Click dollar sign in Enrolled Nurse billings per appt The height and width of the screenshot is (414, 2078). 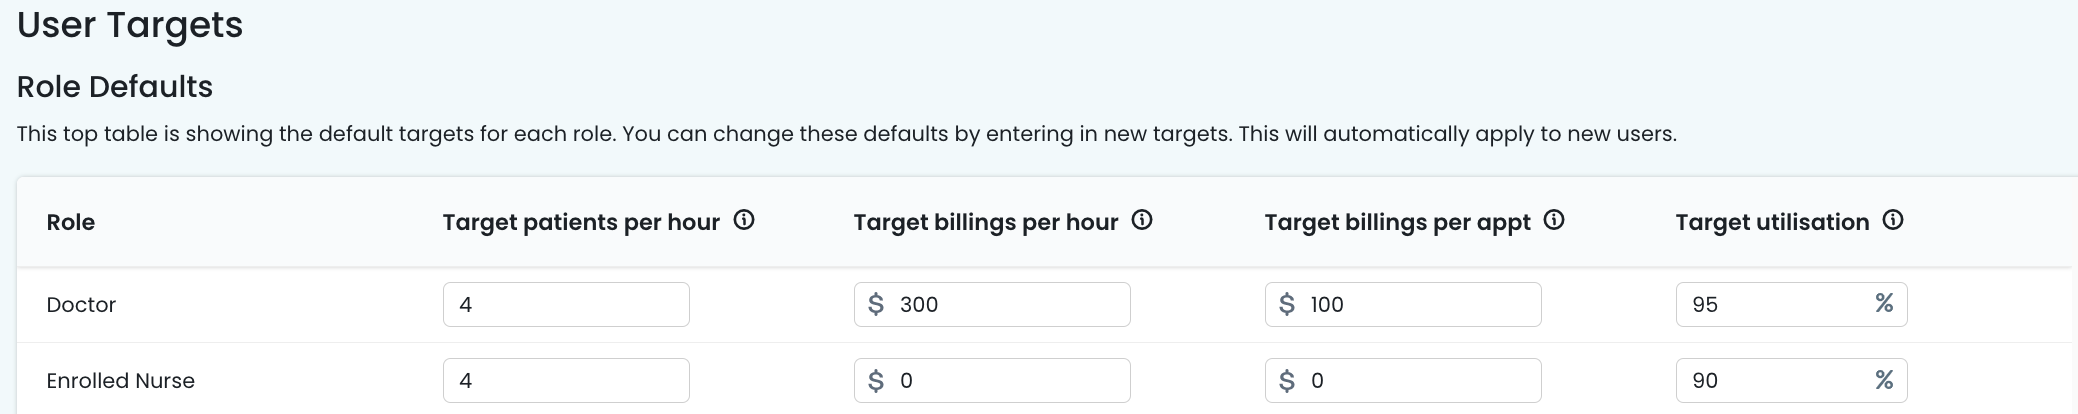tap(1287, 380)
